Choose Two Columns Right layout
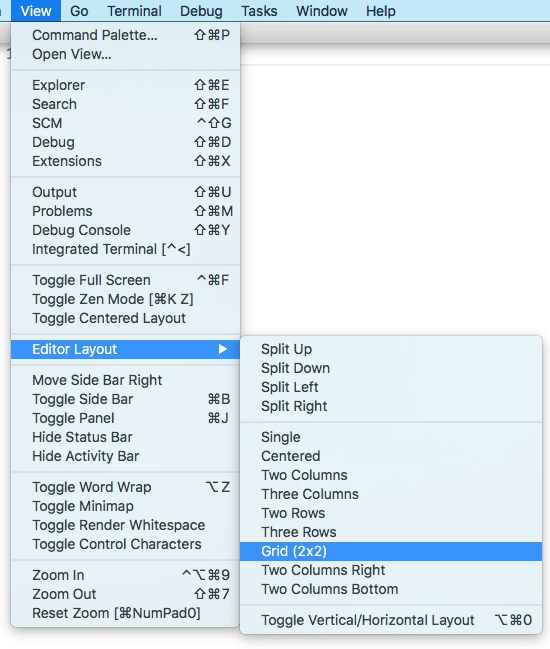This screenshot has width=550, height=649. click(x=391, y=570)
